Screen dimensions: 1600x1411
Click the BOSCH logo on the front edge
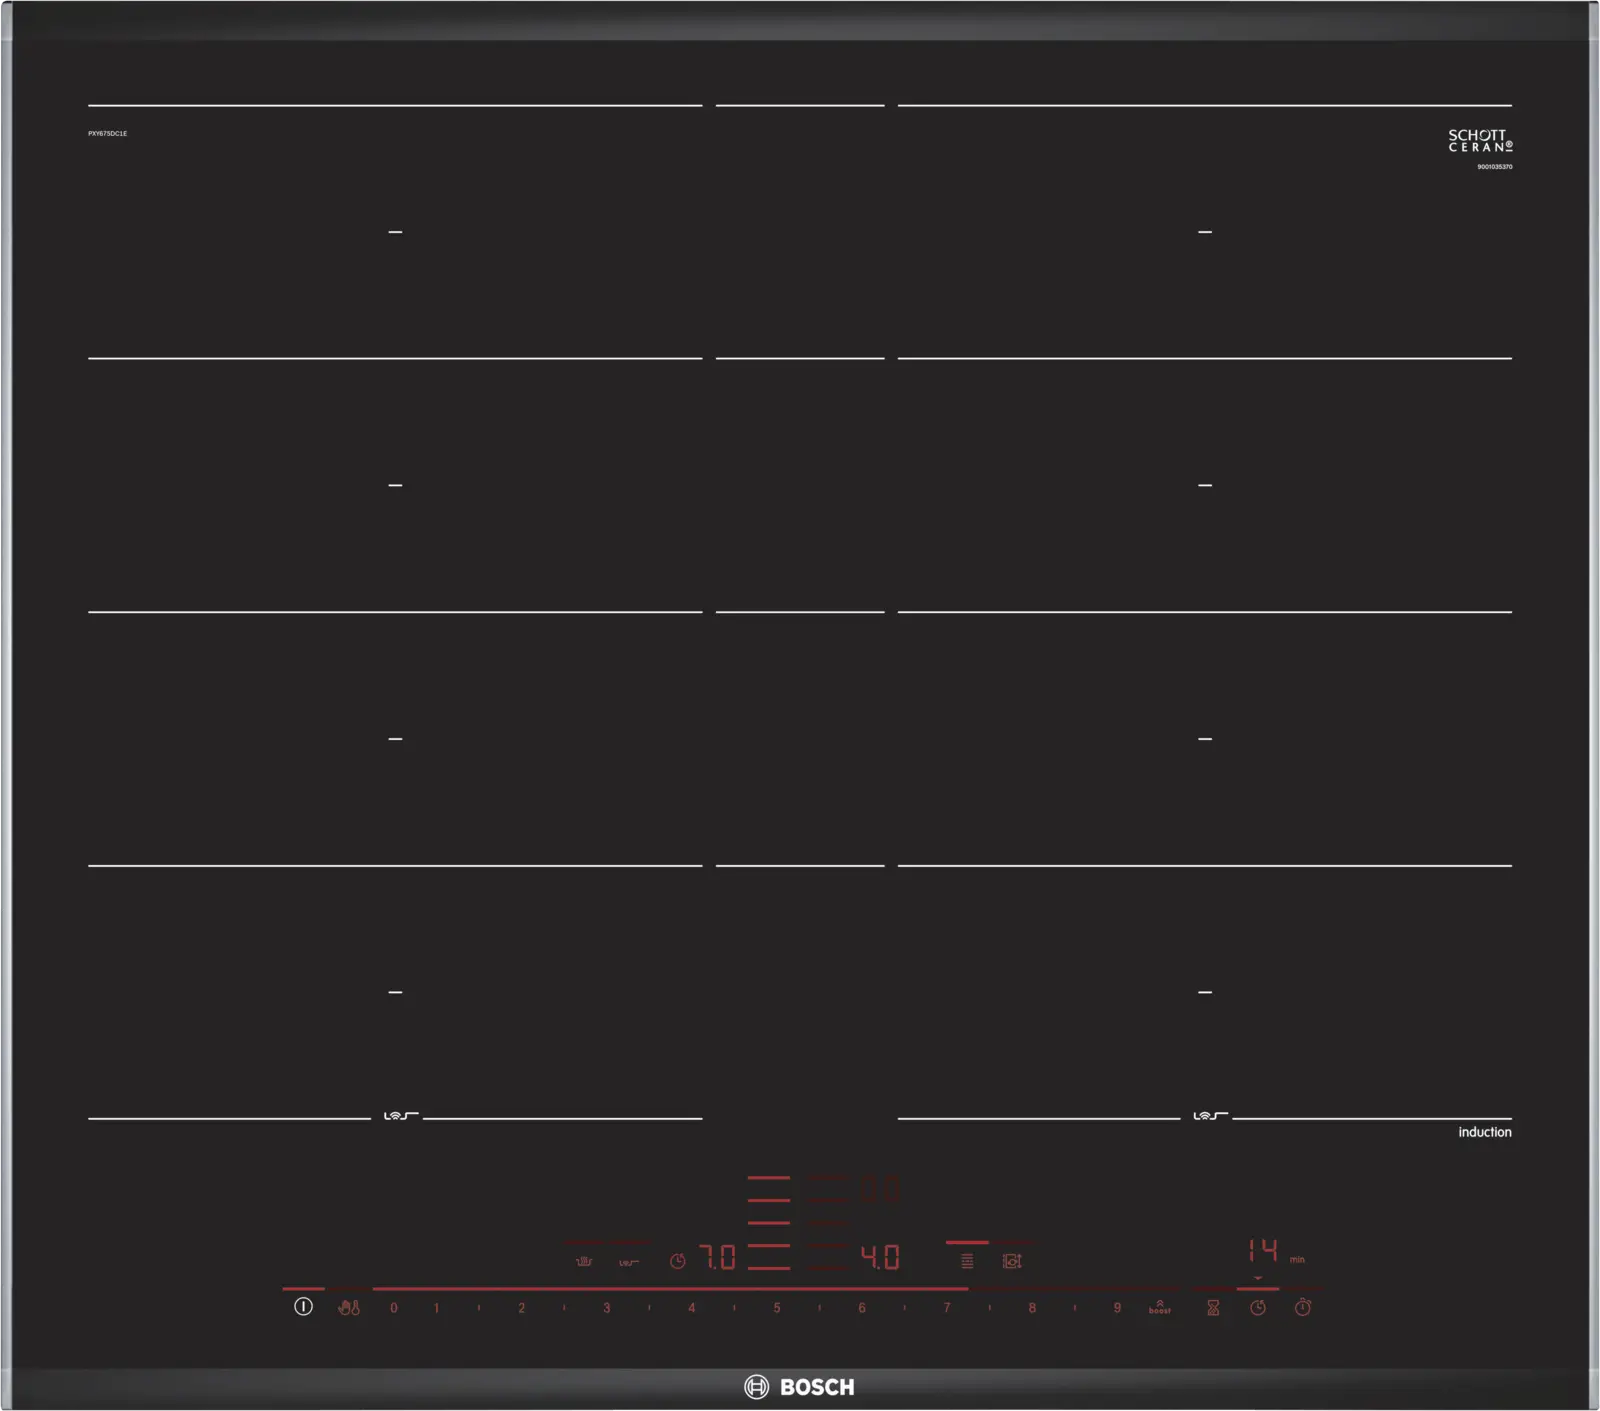(800, 1386)
